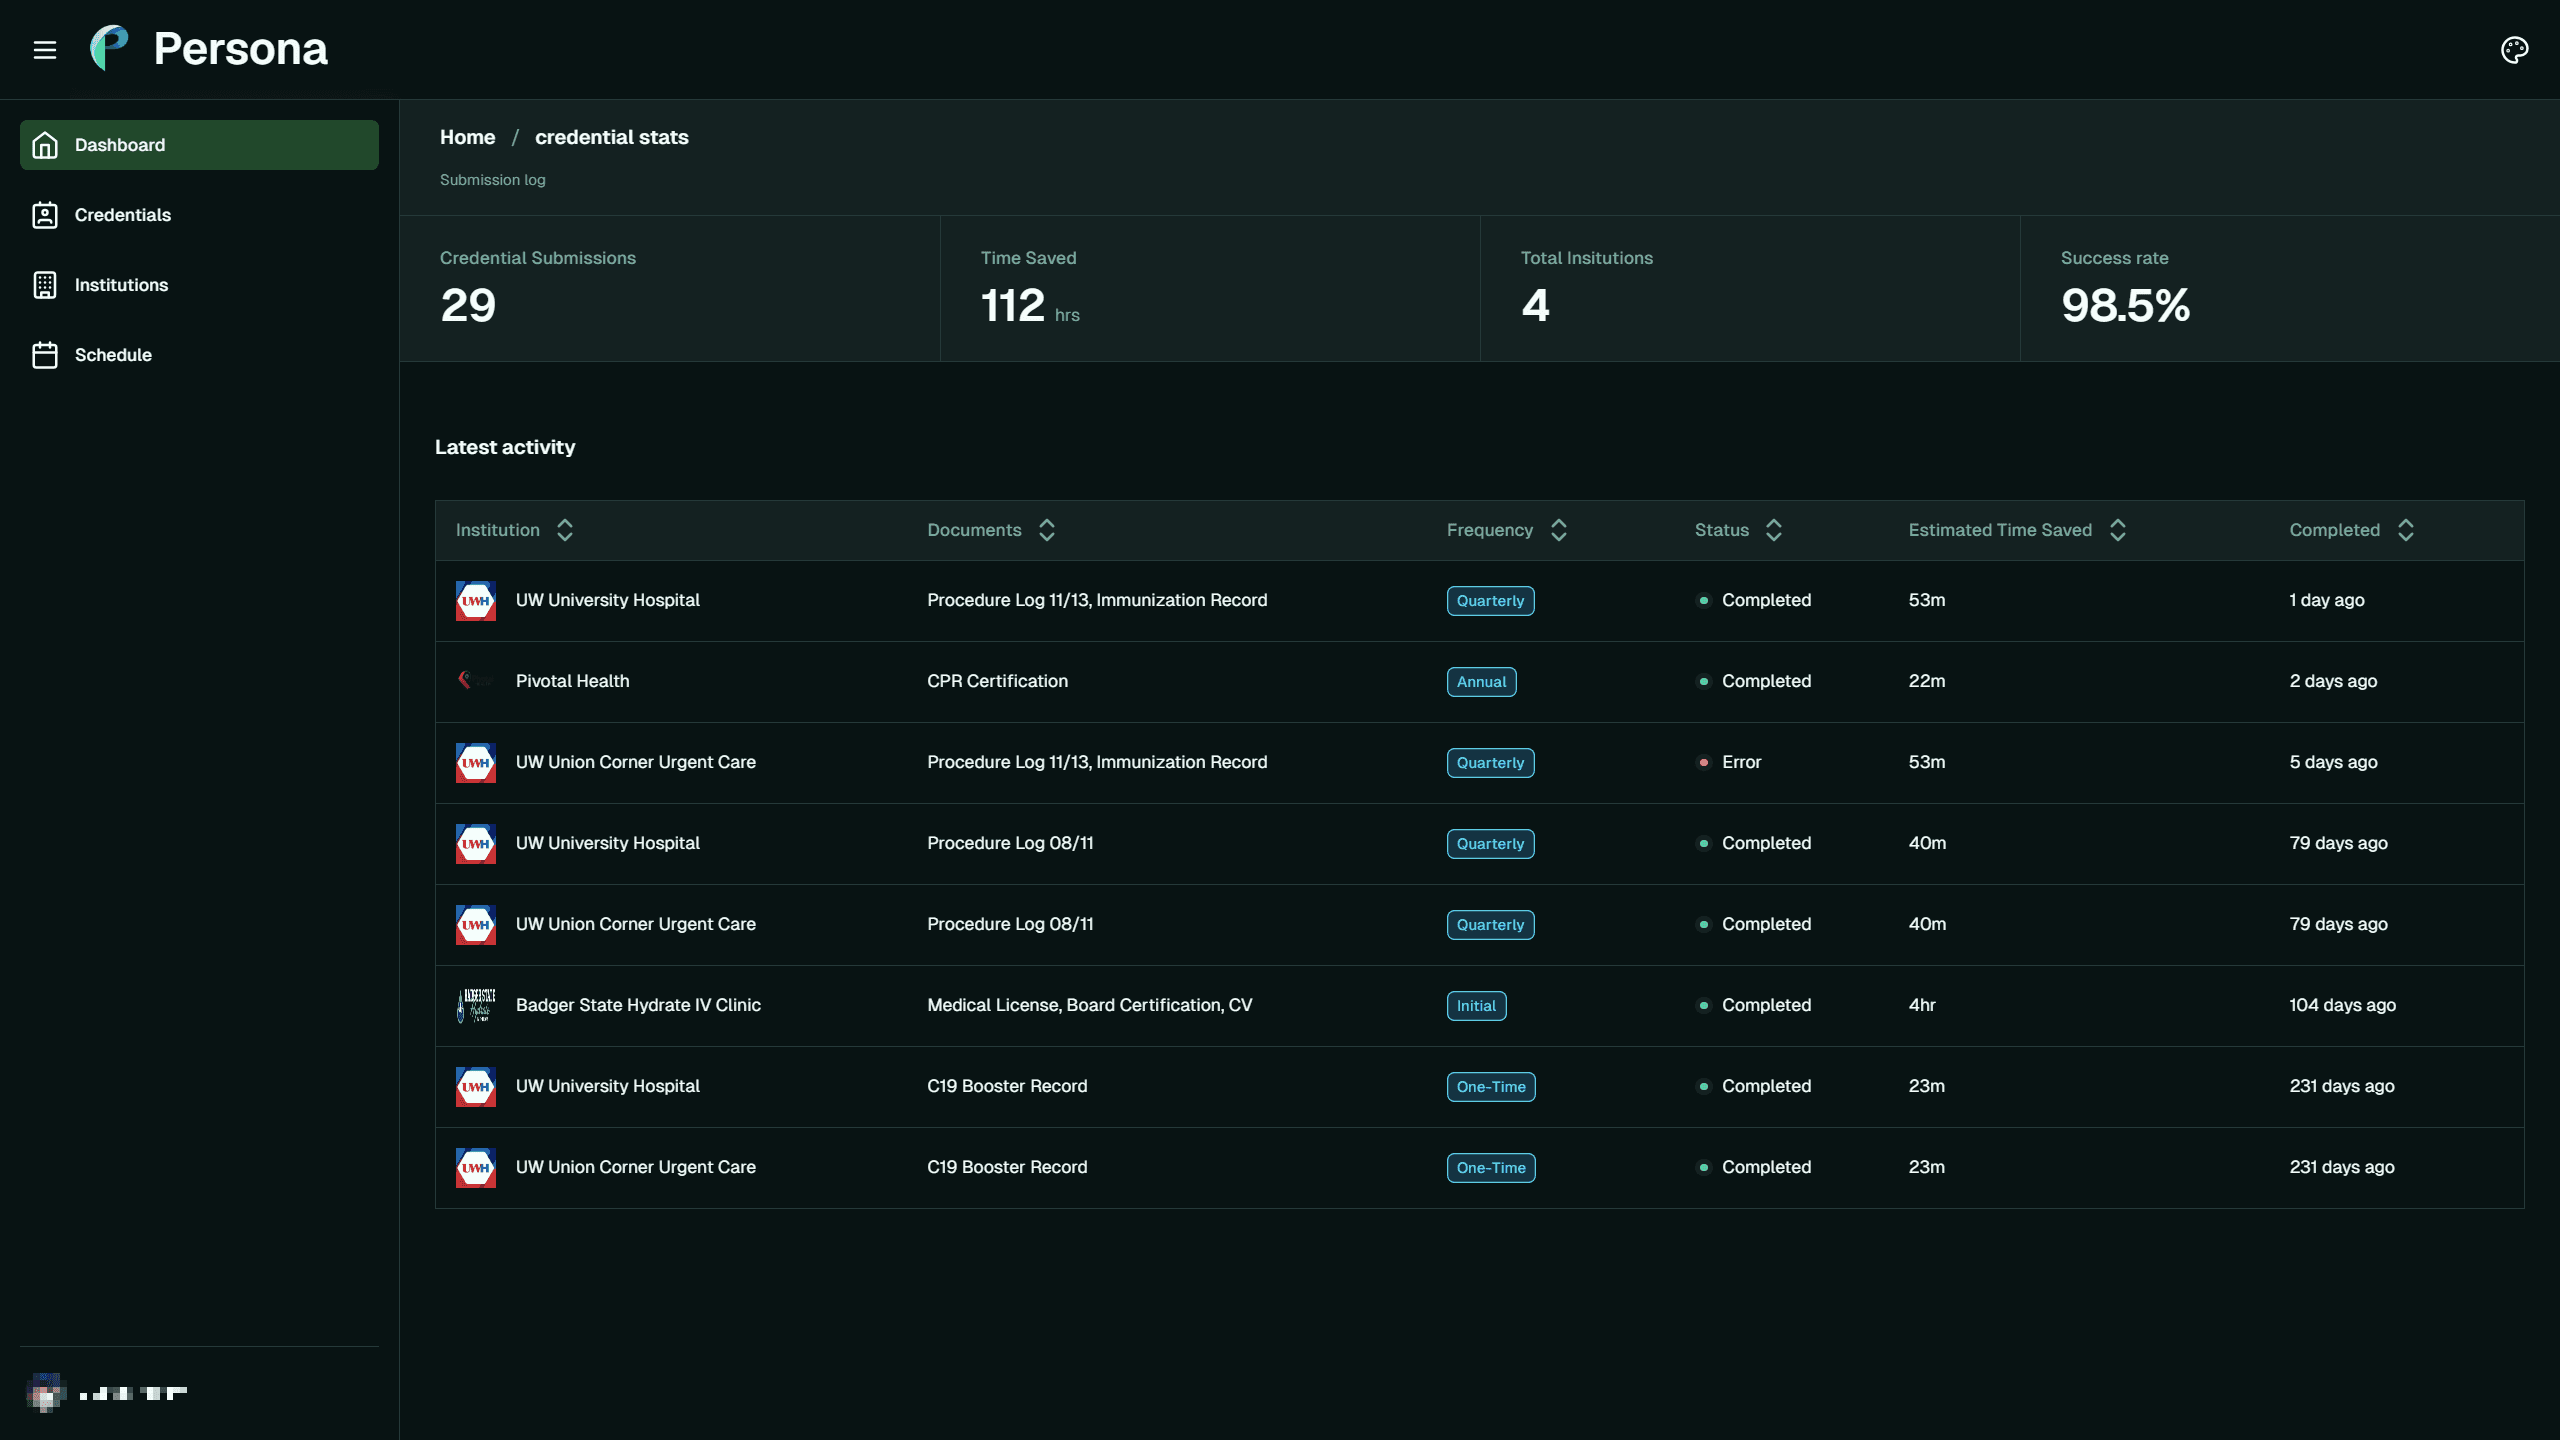This screenshot has height=1440, width=2560.
Task: Navigate to Home via breadcrumb
Action: tap(467, 137)
